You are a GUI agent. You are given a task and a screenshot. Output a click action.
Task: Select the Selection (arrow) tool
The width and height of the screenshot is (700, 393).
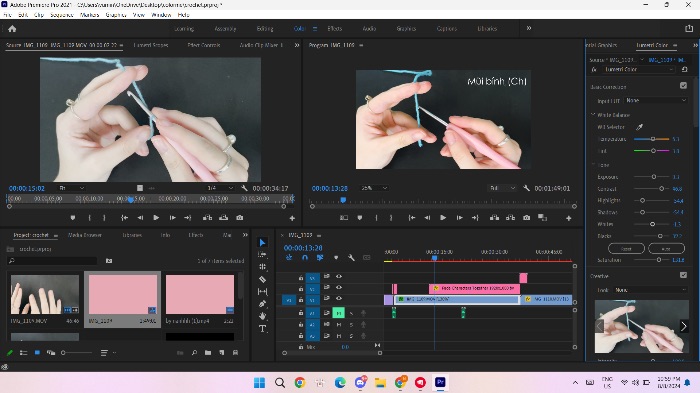coord(262,242)
